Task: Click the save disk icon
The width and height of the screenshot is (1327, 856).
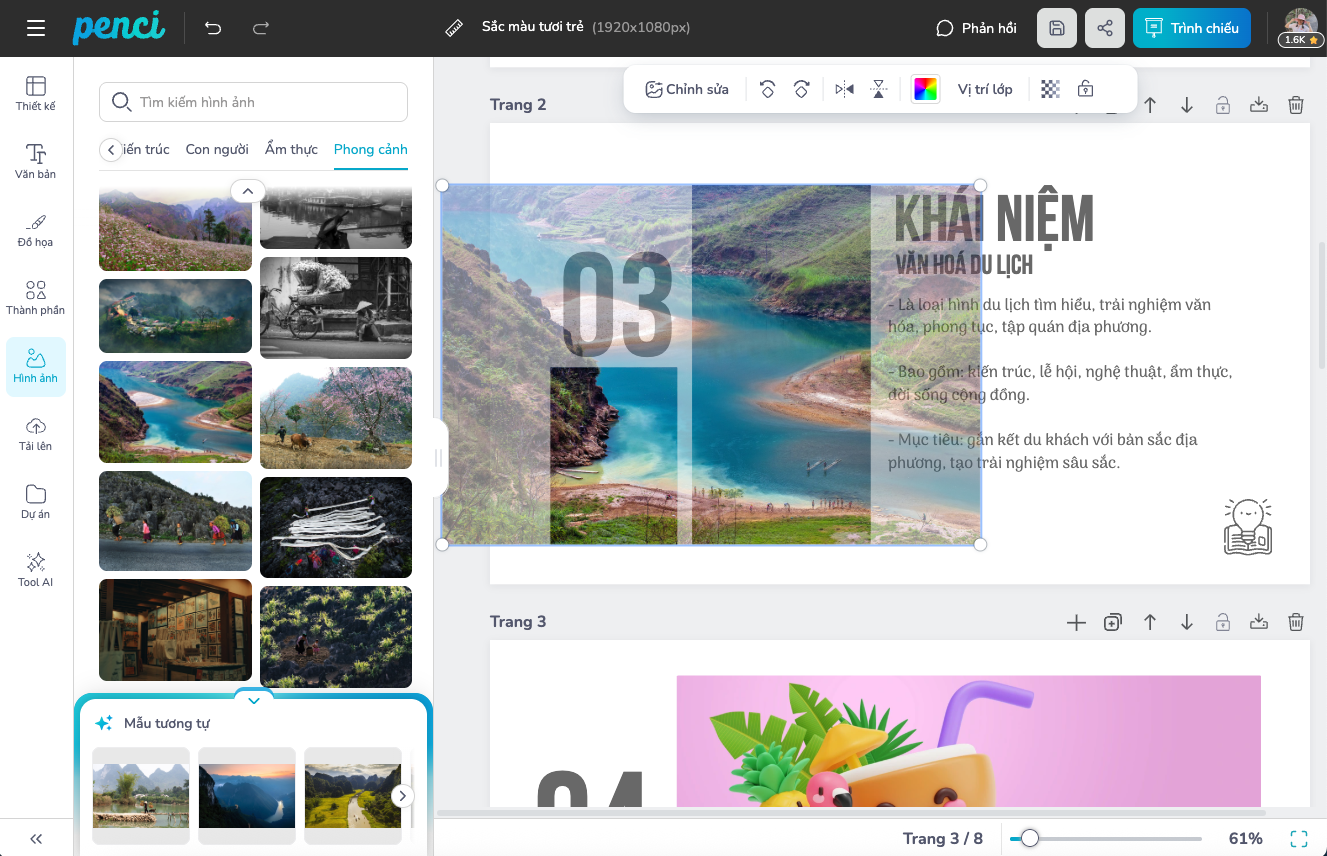Action: pos(1057,28)
